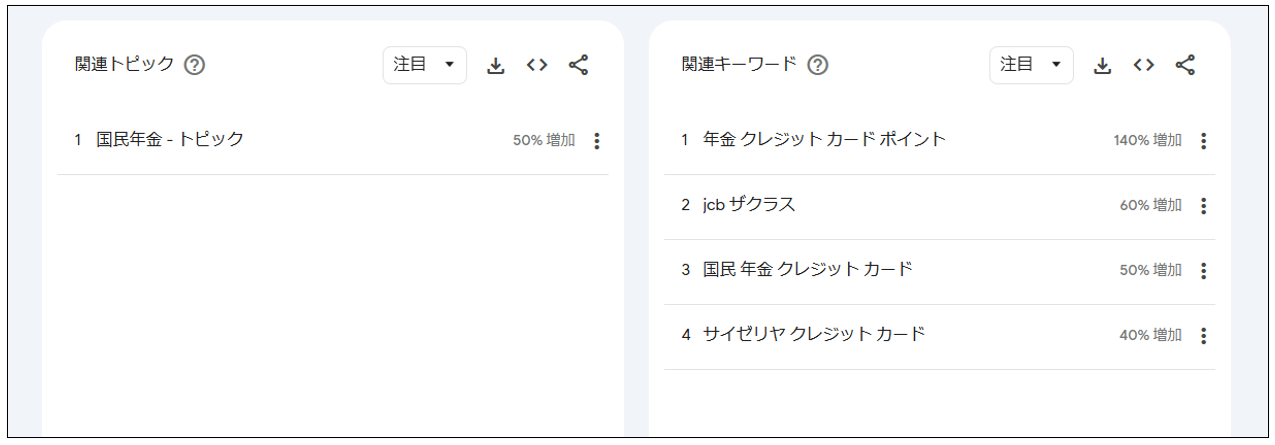
Task: Download 関連キーワード data as CSV
Action: click(x=1102, y=65)
